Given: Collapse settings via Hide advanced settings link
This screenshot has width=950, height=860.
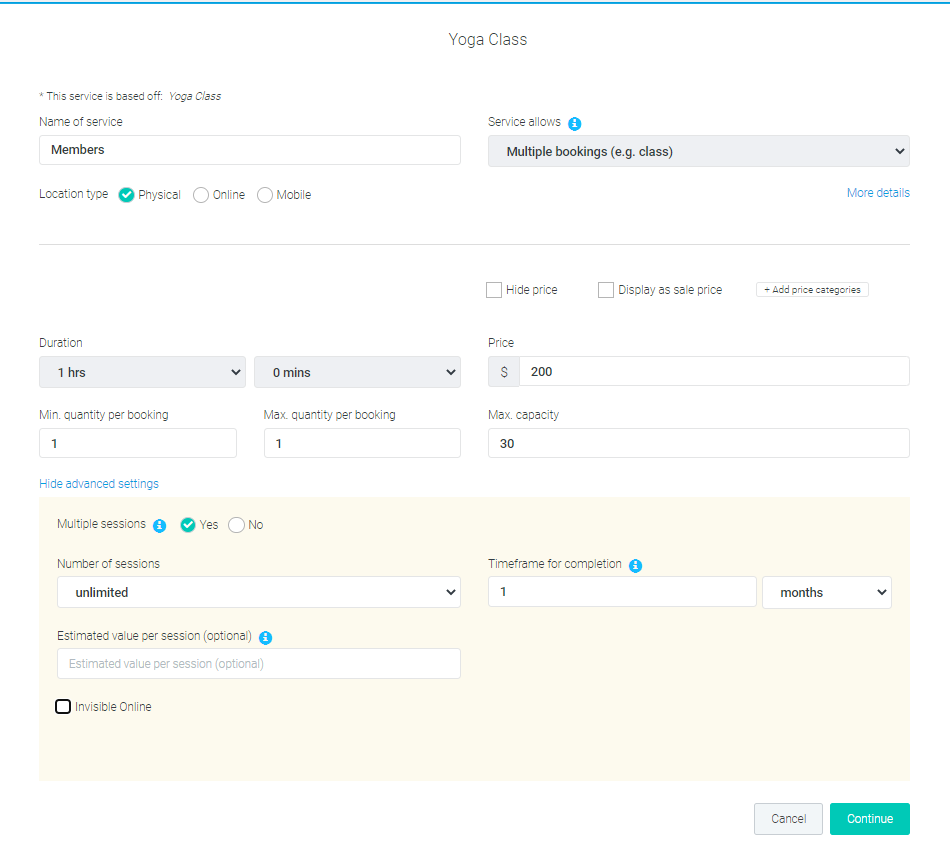Looking at the screenshot, I should [x=98, y=483].
